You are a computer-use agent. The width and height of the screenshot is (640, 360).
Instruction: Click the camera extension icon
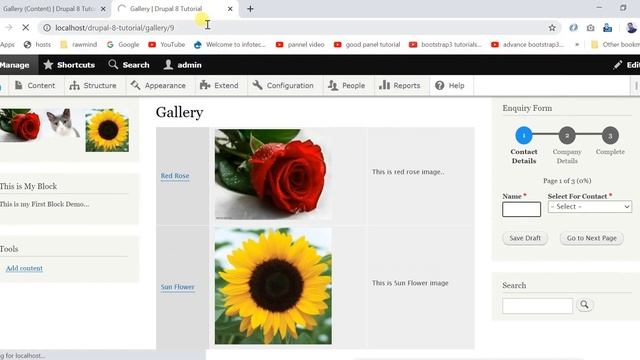(x=590, y=28)
